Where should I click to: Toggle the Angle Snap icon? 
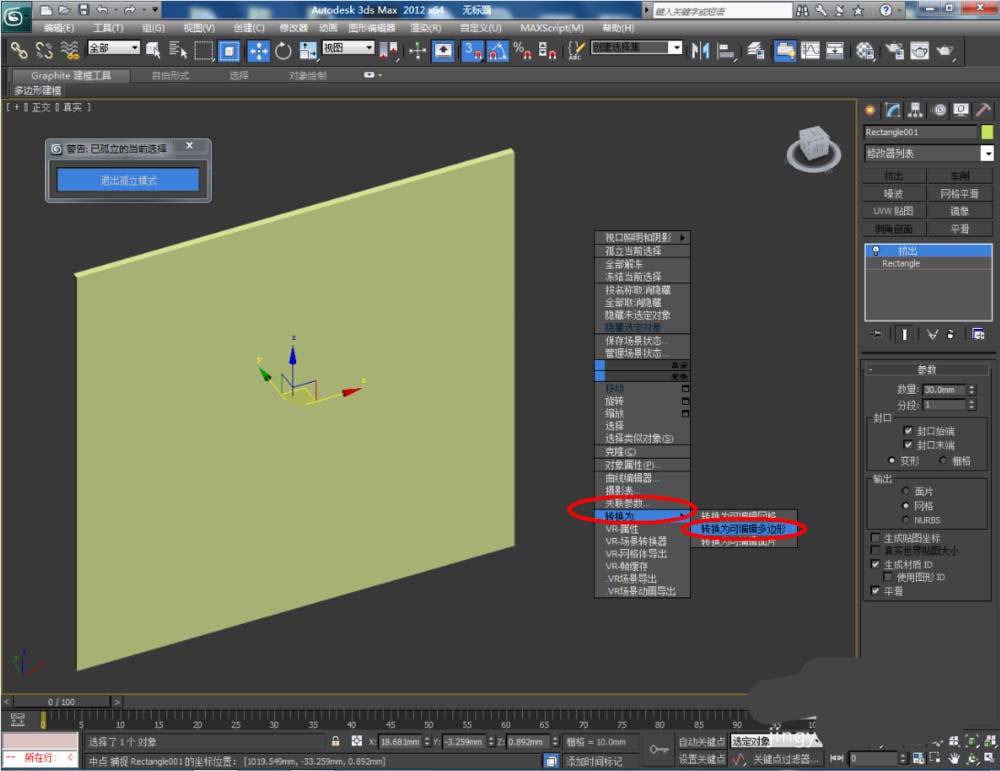click(497, 50)
